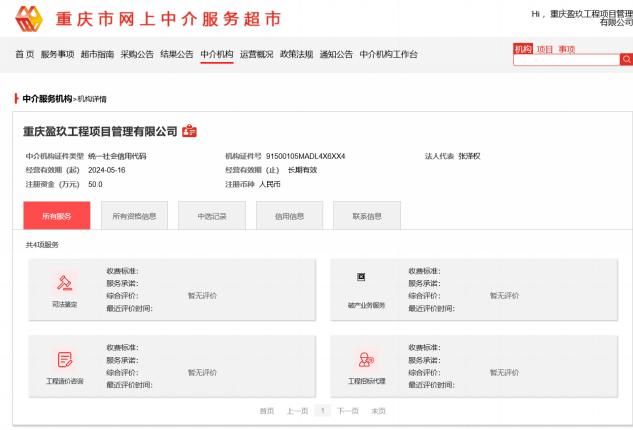Click the 破产业务服务 service label
The image size is (633, 430).
pyautogui.click(x=367, y=305)
